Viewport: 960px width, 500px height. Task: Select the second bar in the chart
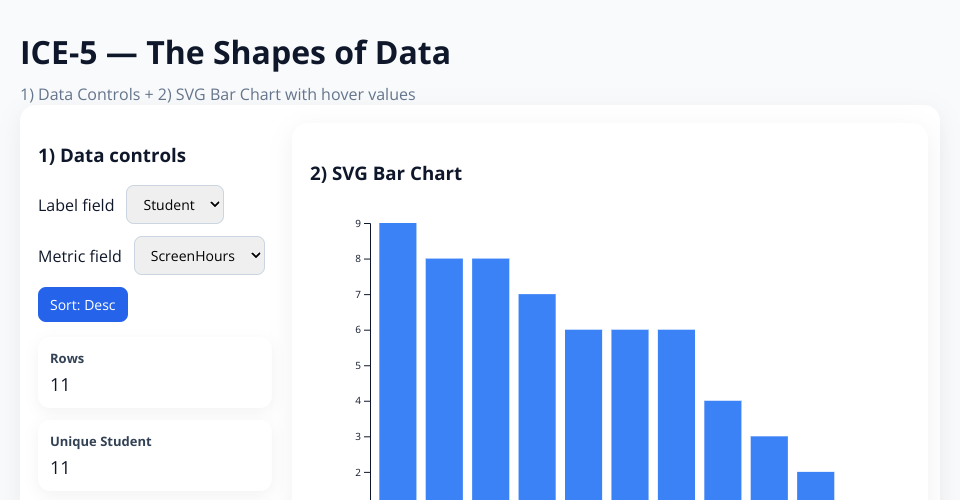tap(444, 378)
